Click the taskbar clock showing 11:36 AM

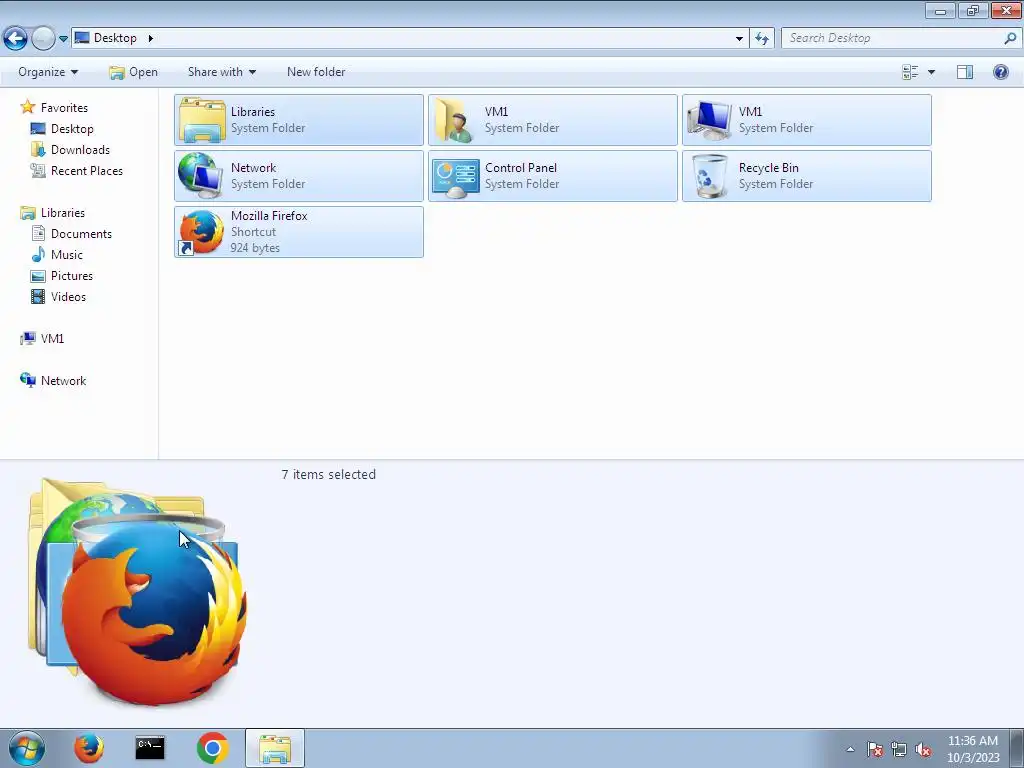tap(973, 749)
